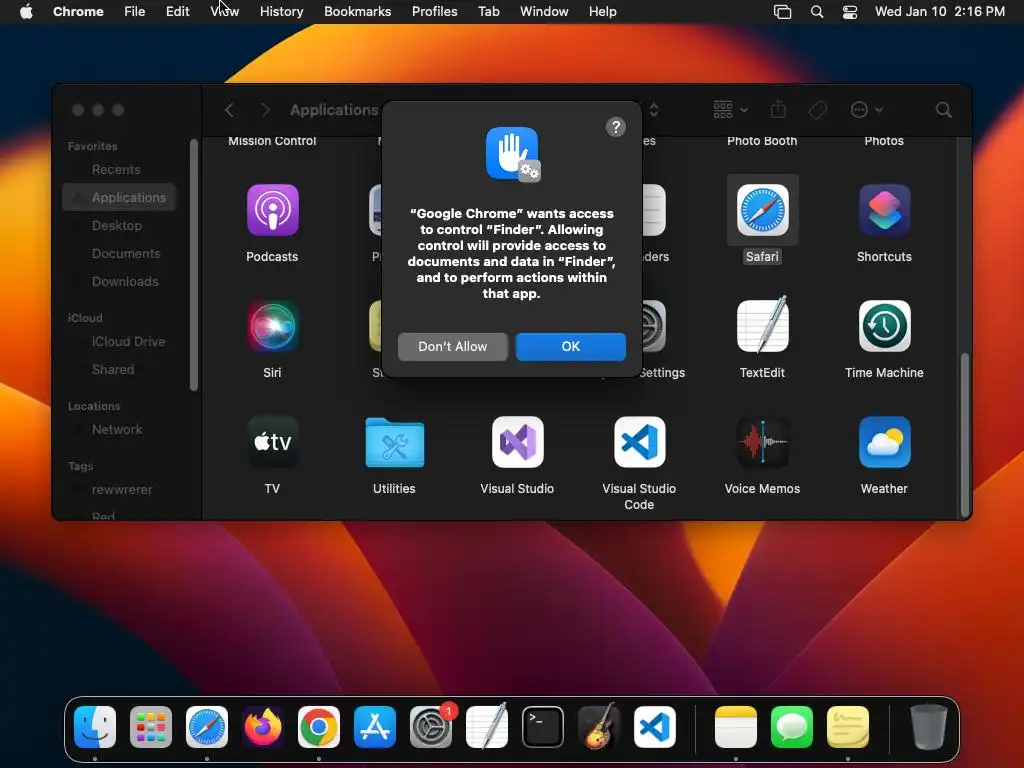
Task: Open the TextEdit app icon
Action: pos(762,325)
